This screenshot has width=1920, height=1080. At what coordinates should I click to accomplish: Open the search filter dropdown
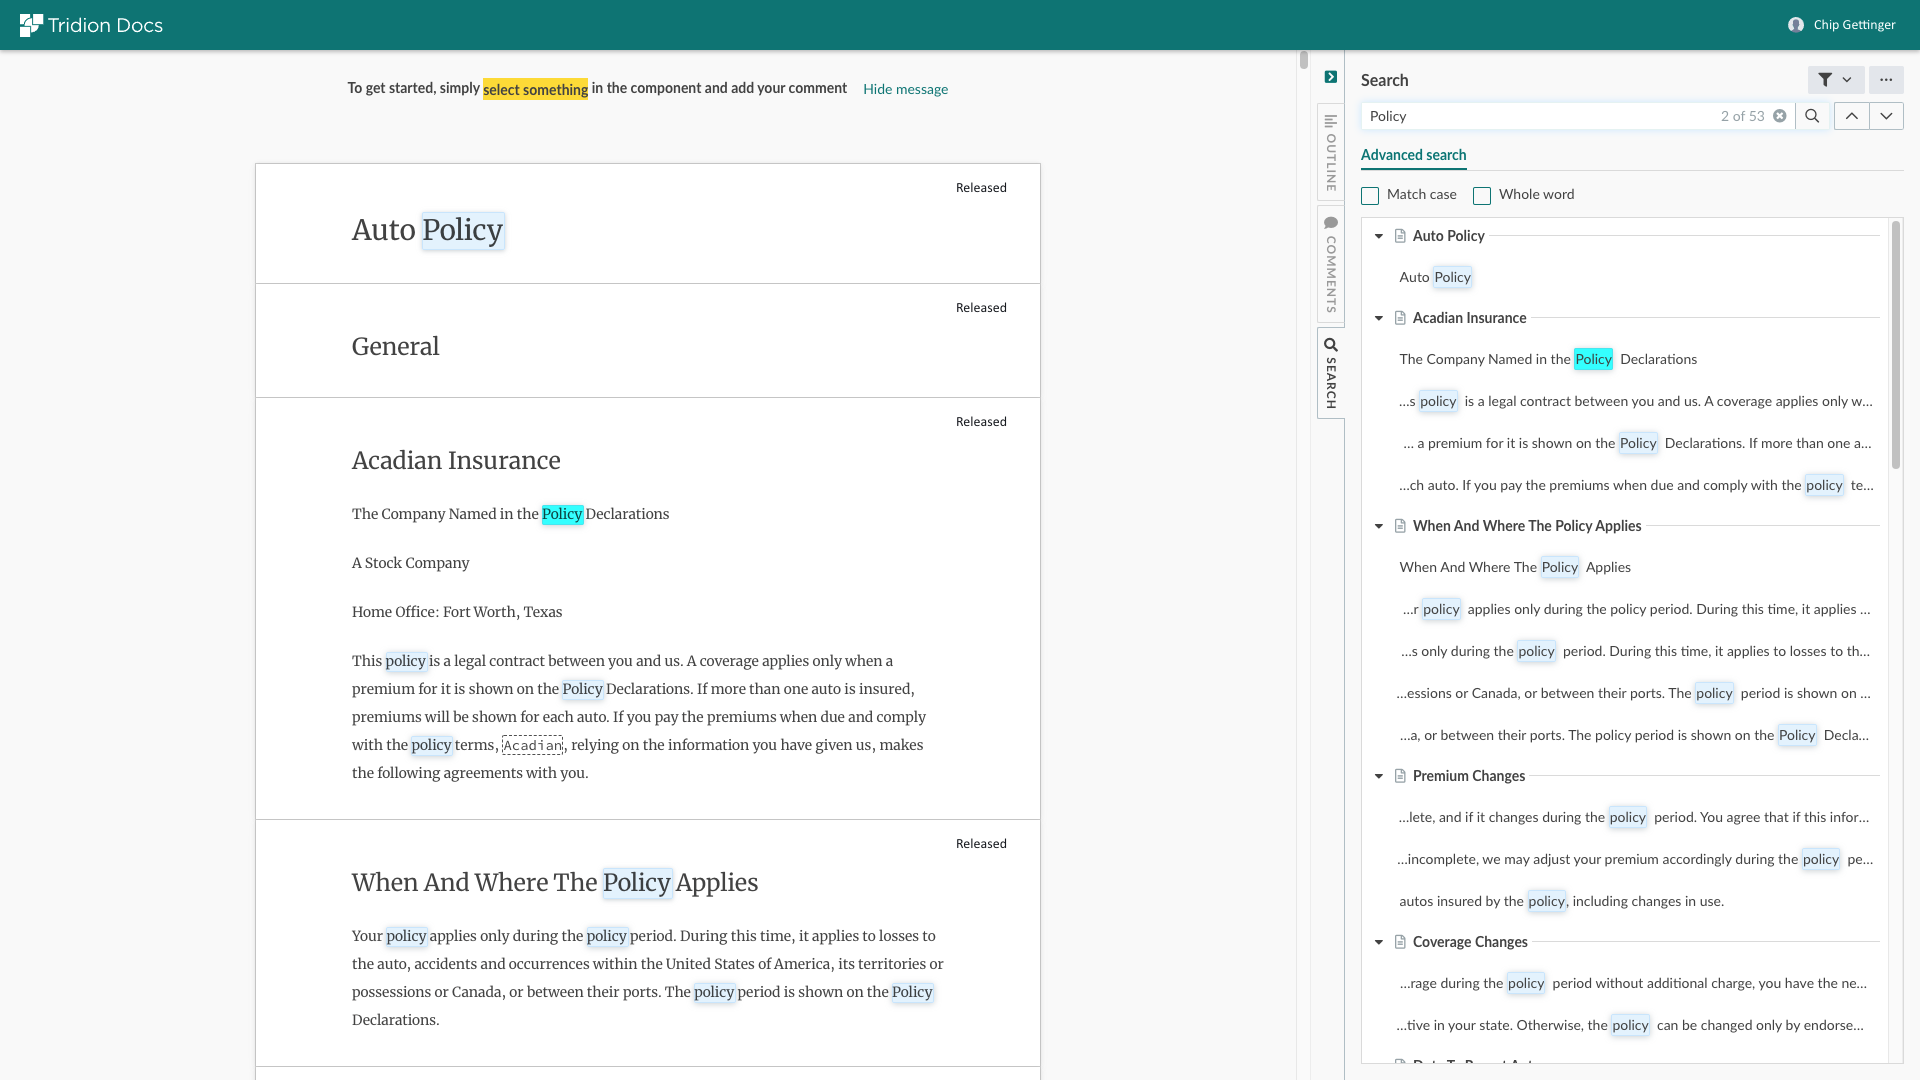coord(1835,80)
